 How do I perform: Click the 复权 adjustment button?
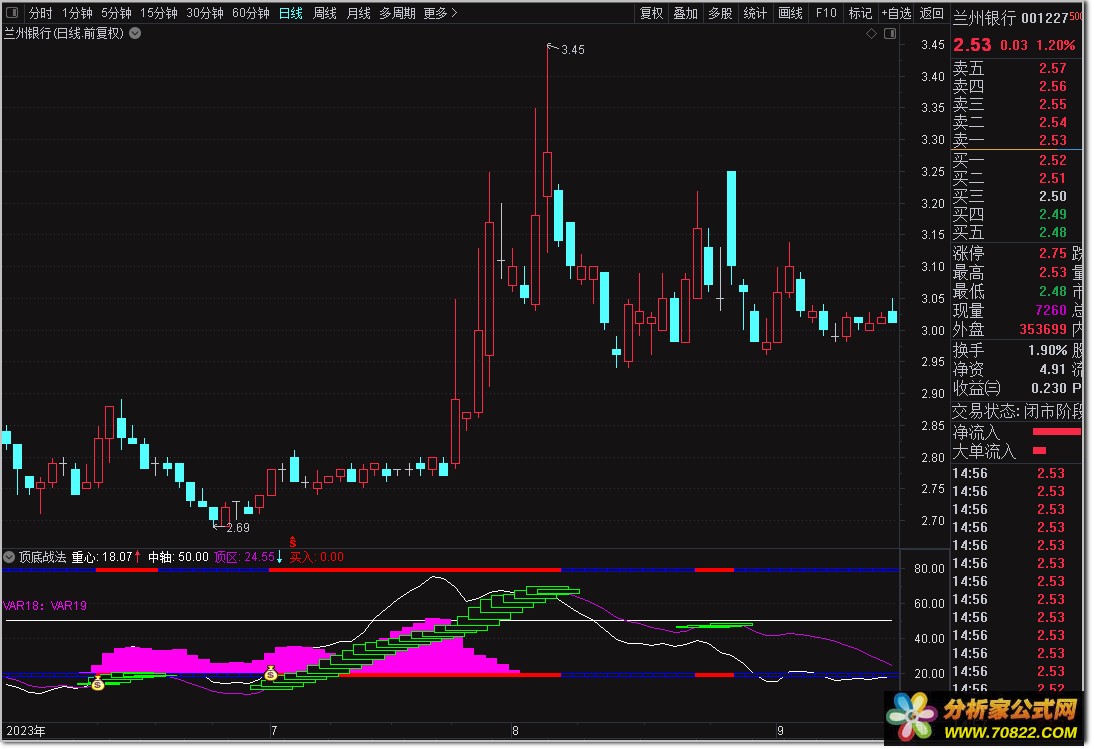tap(651, 13)
